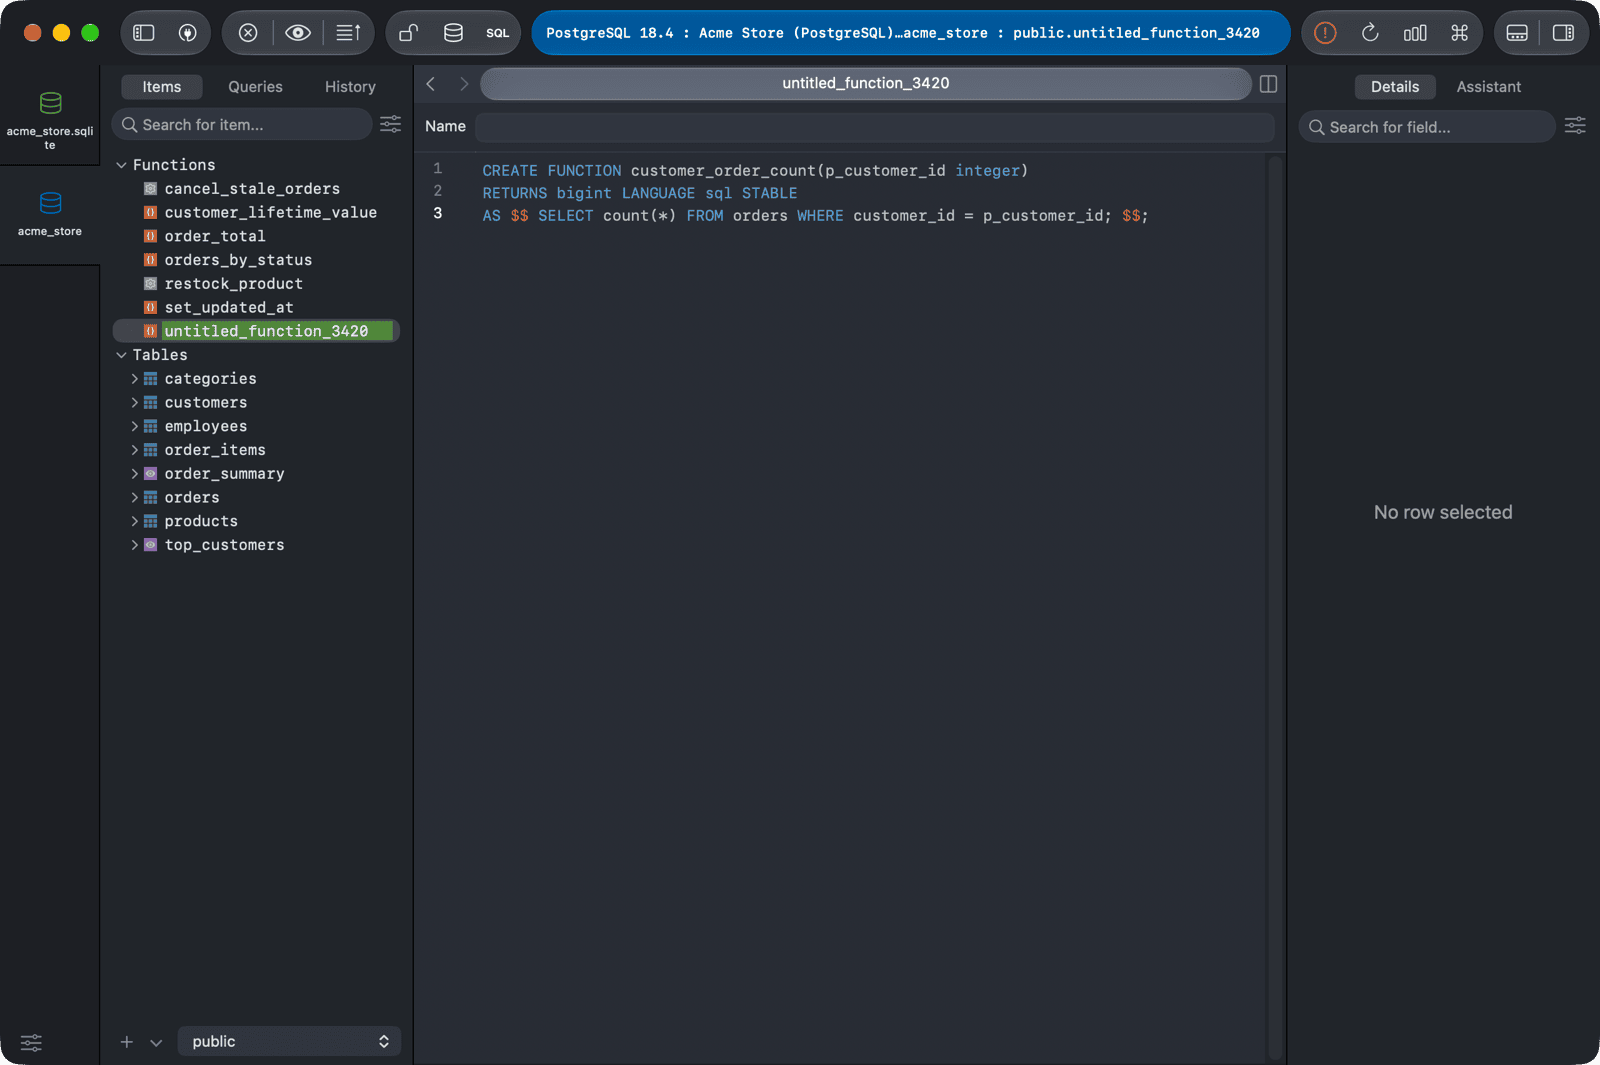The image size is (1600, 1065).
Task: Toggle the safe mode lock icon
Action: click(x=408, y=33)
